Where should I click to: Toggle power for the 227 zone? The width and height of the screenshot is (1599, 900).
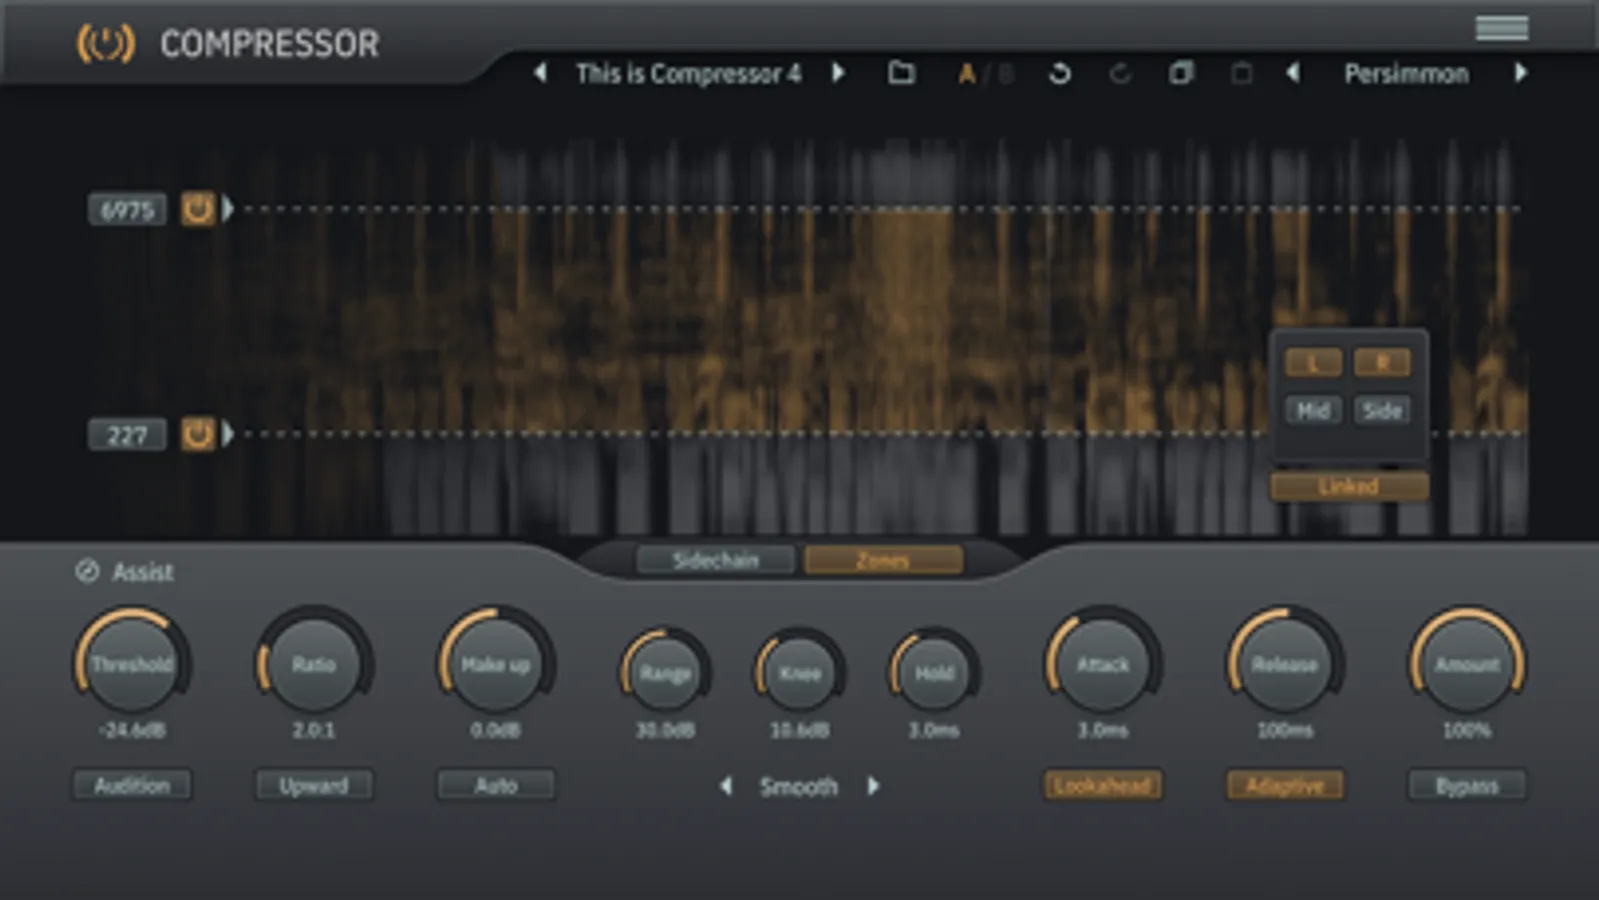(197, 435)
